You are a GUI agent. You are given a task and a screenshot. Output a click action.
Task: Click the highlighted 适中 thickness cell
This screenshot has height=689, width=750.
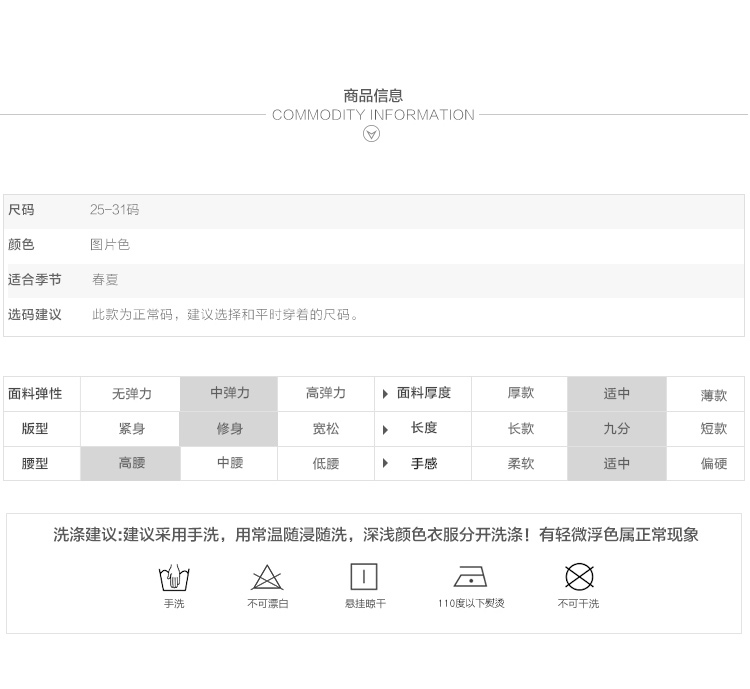(x=616, y=394)
